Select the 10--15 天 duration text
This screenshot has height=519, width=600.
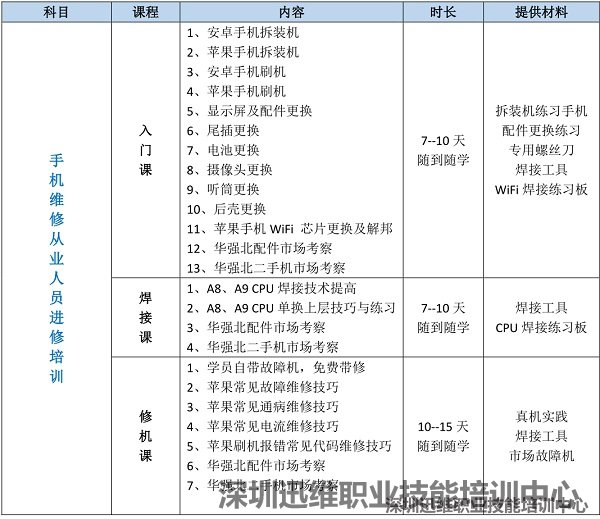pyautogui.click(x=443, y=426)
